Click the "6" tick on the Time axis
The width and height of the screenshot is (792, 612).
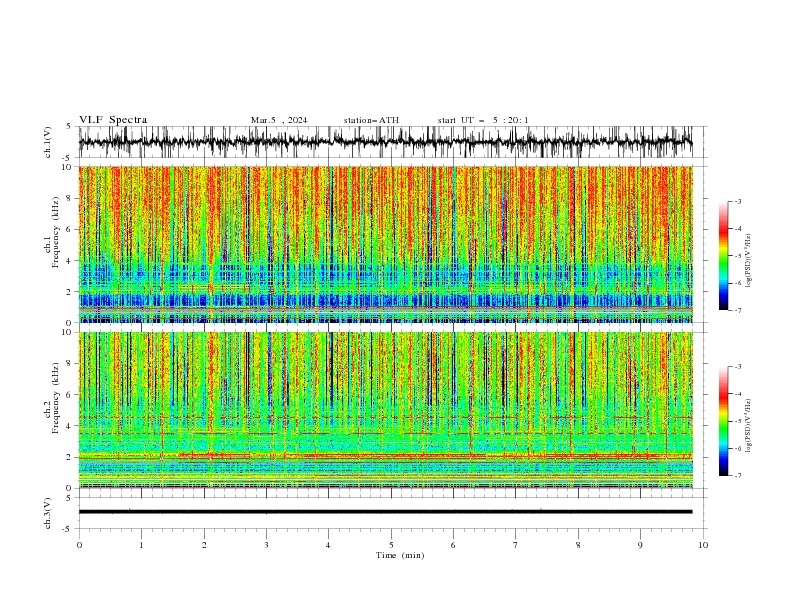(x=453, y=545)
